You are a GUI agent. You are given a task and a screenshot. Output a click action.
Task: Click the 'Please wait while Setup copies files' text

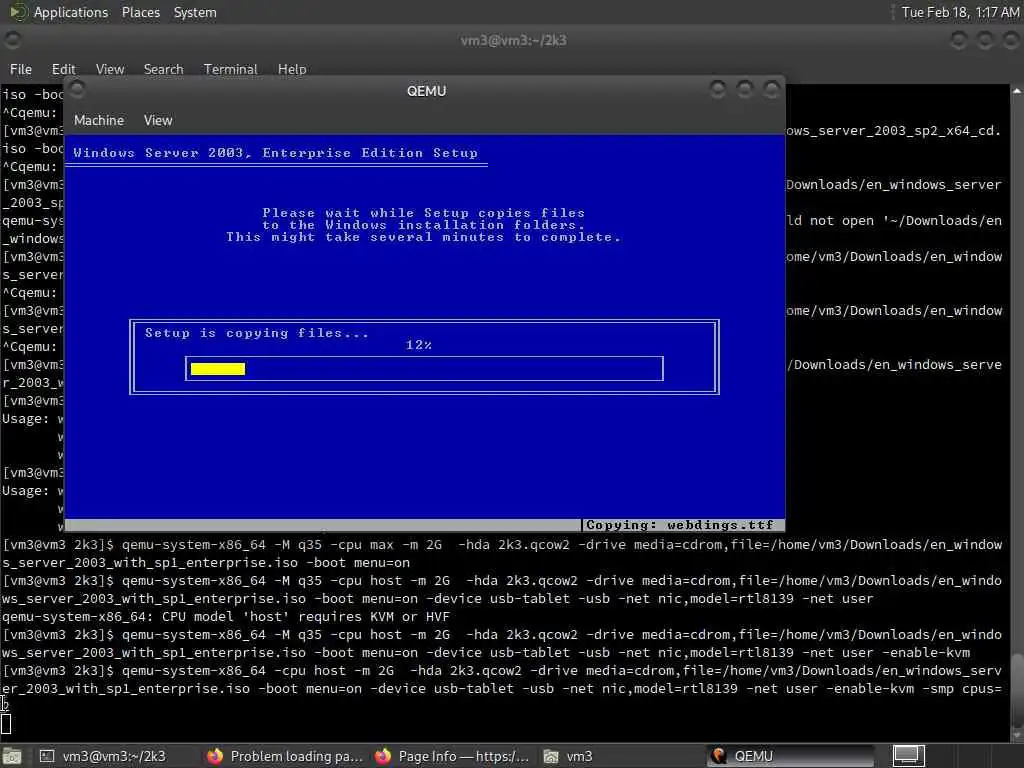[423, 213]
